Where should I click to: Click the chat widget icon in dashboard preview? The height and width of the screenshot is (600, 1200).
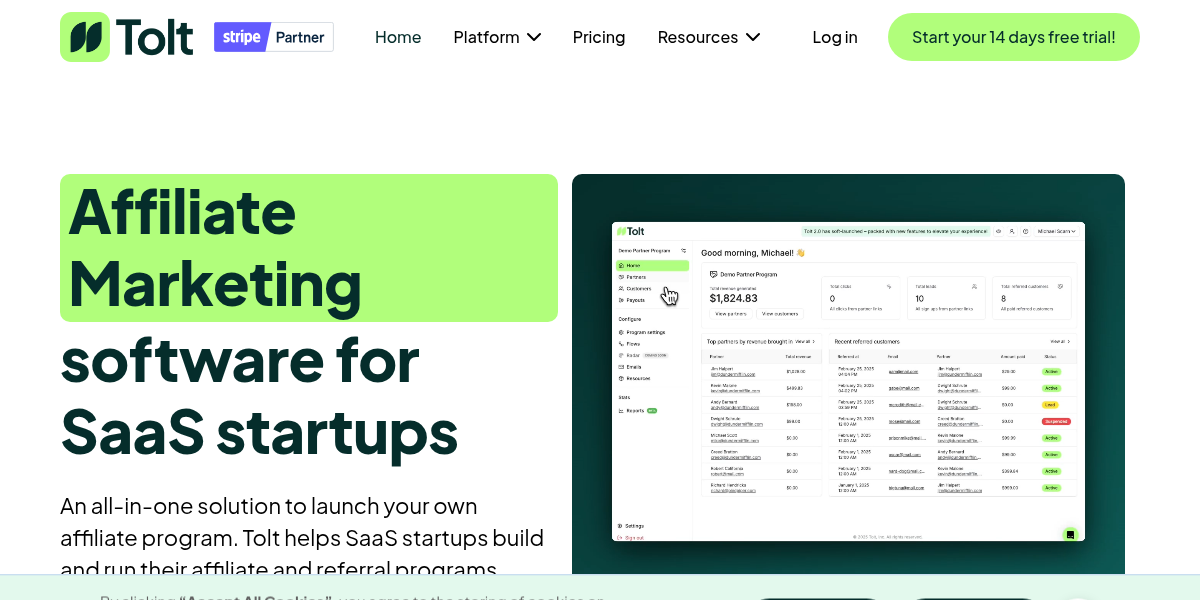point(1070,534)
